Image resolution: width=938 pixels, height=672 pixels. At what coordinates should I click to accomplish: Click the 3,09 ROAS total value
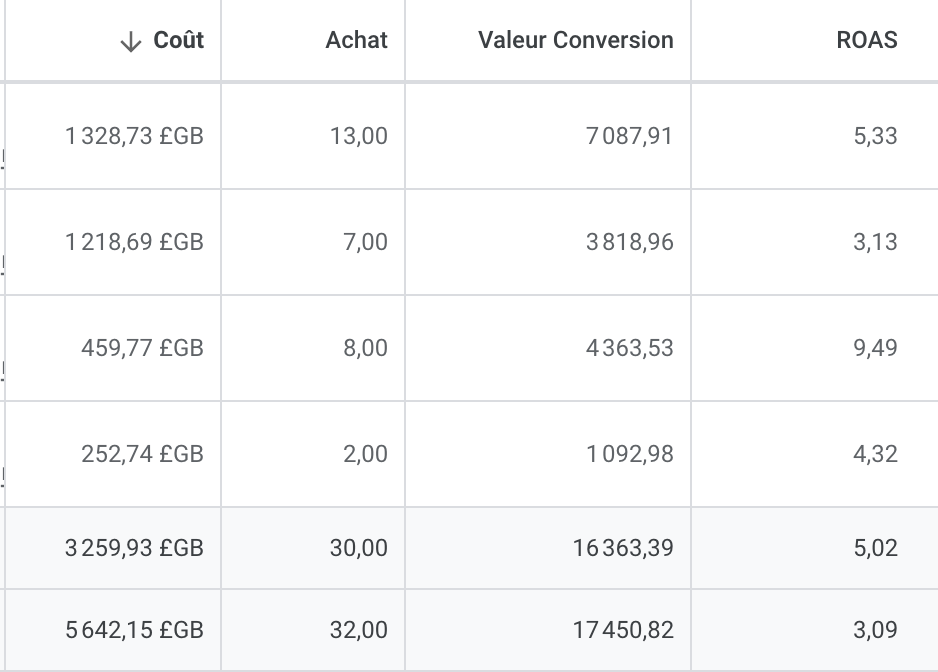[875, 630]
